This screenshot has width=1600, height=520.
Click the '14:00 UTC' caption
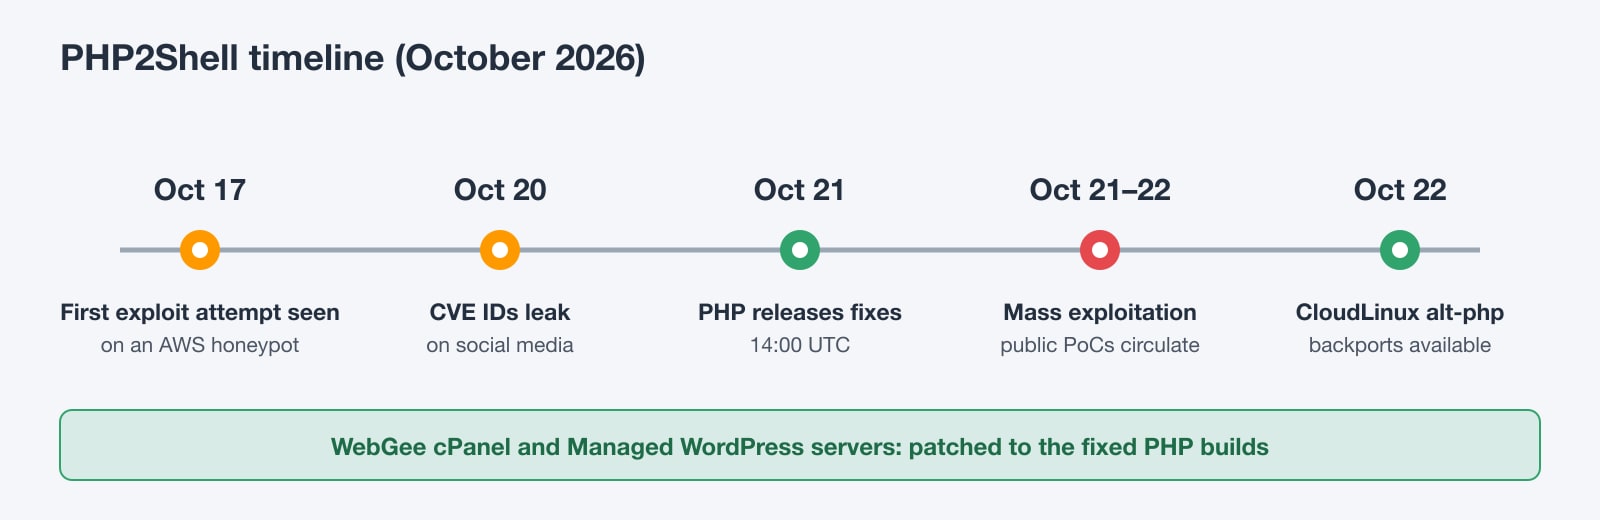(800, 345)
